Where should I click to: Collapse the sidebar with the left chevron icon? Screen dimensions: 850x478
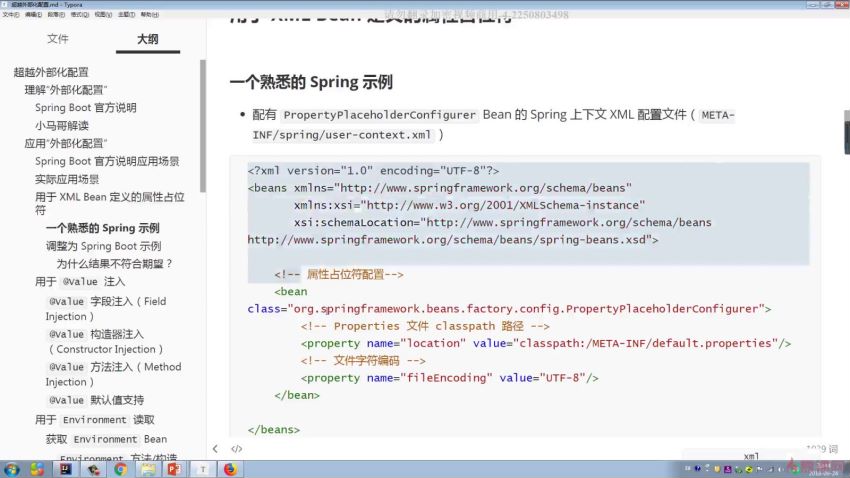point(215,449)
